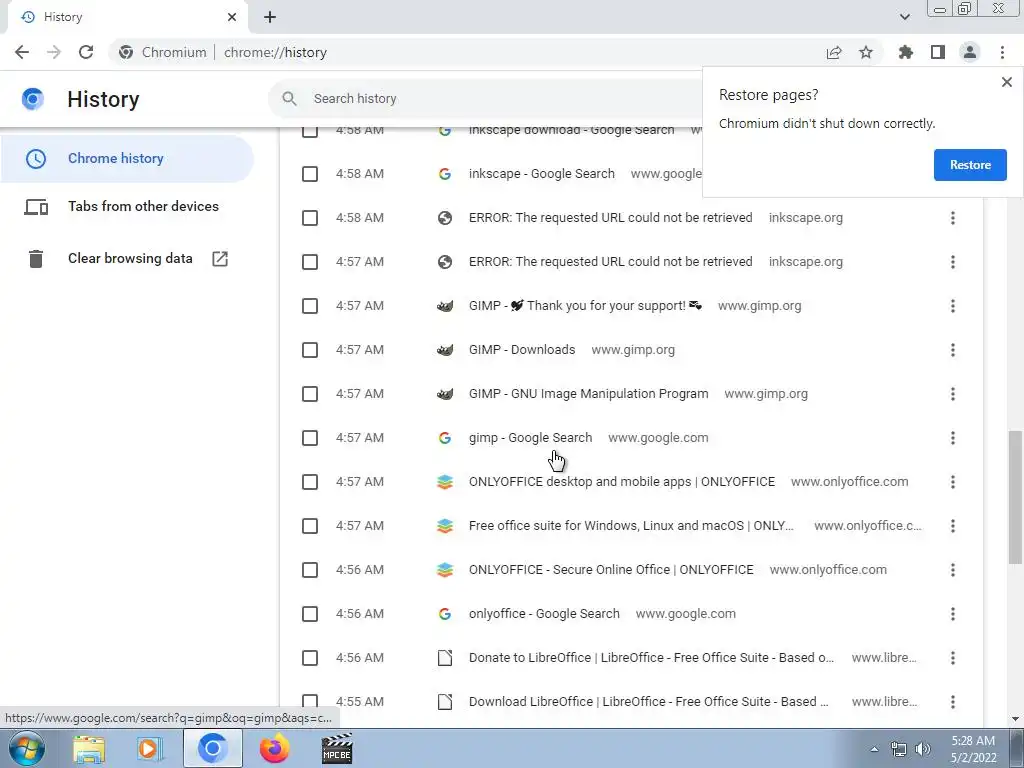
Task: Open onlyoffice - Google Search link
Action: [x=544, y=614]
